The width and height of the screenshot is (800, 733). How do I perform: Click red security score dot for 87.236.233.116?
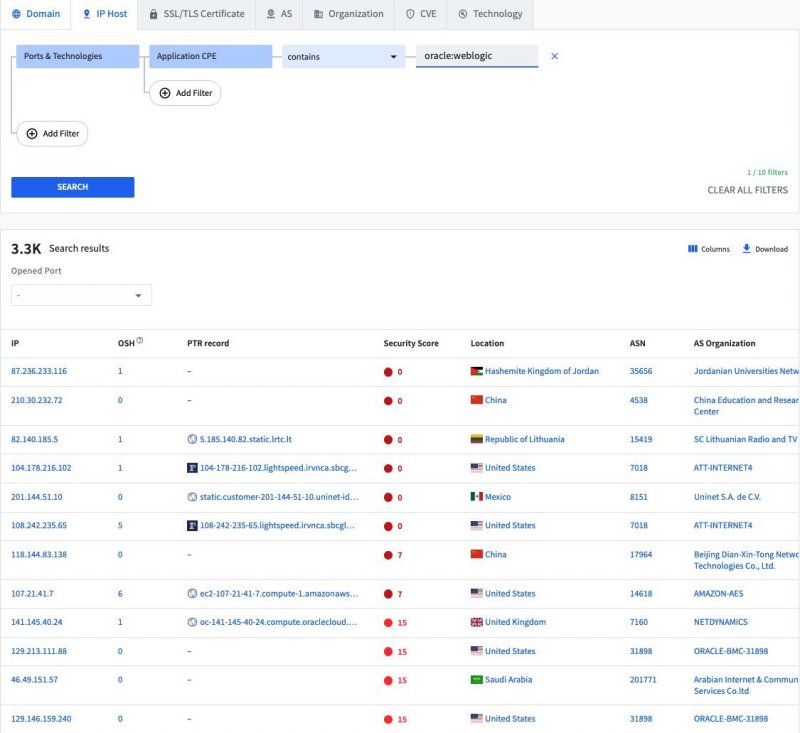pos(388,372)
